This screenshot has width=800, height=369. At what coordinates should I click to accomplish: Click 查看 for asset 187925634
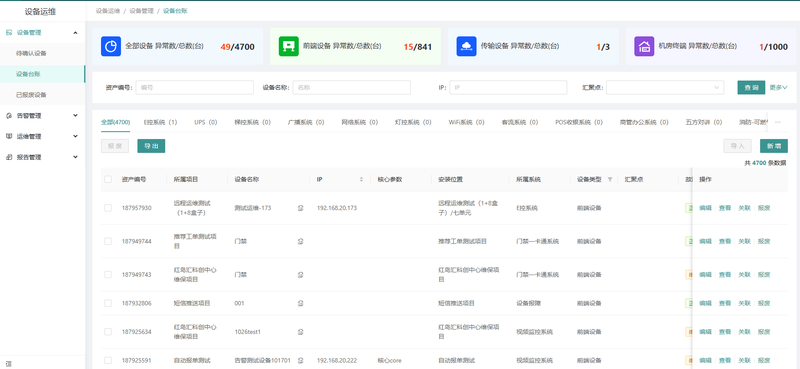tap(724, 332)
